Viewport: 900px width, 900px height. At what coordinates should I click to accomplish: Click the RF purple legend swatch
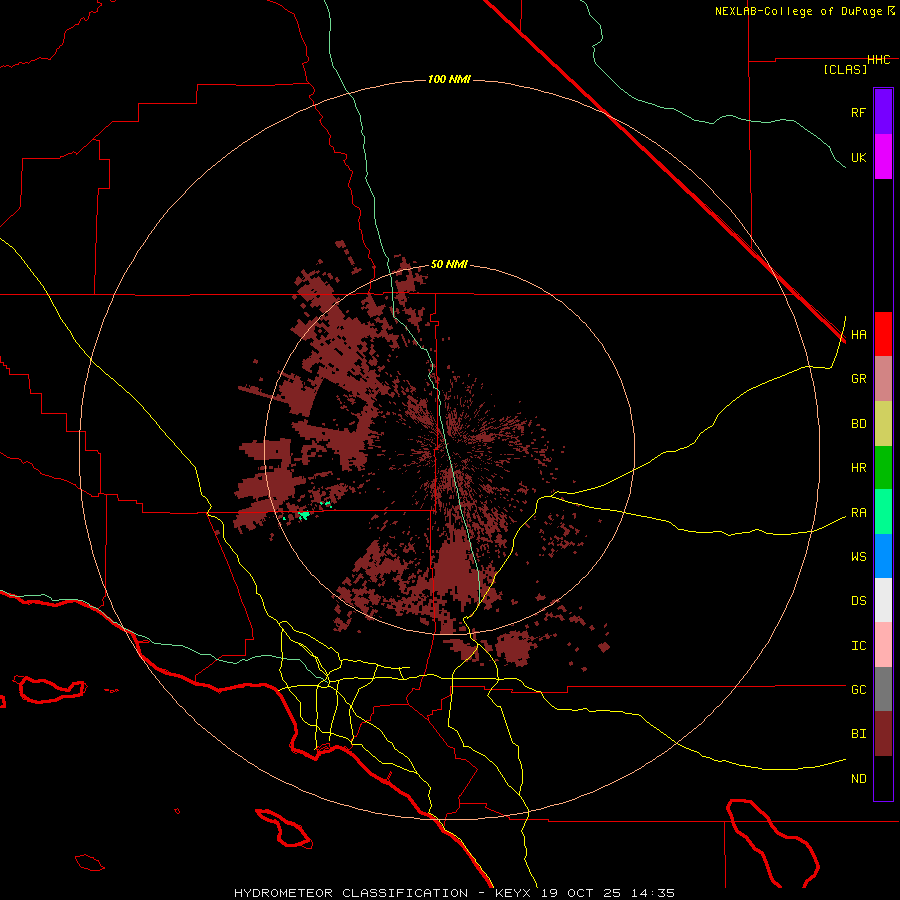pos(883,112)
